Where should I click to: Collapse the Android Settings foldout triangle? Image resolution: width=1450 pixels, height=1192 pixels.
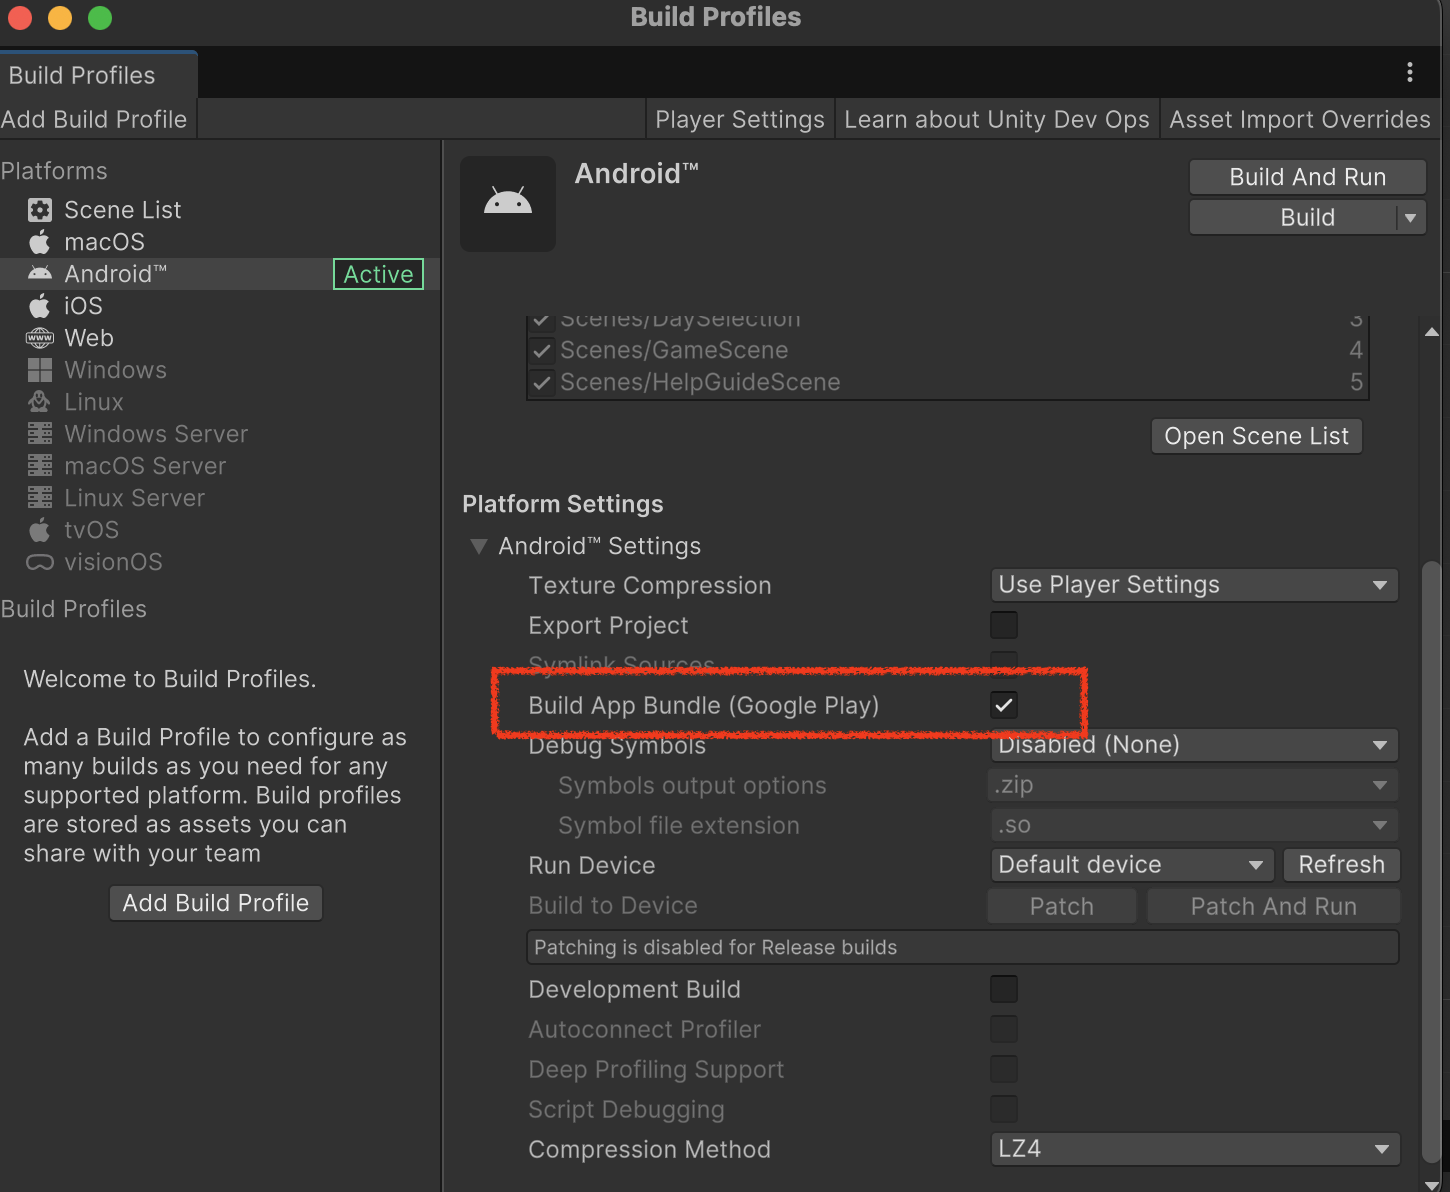point(479,546)
